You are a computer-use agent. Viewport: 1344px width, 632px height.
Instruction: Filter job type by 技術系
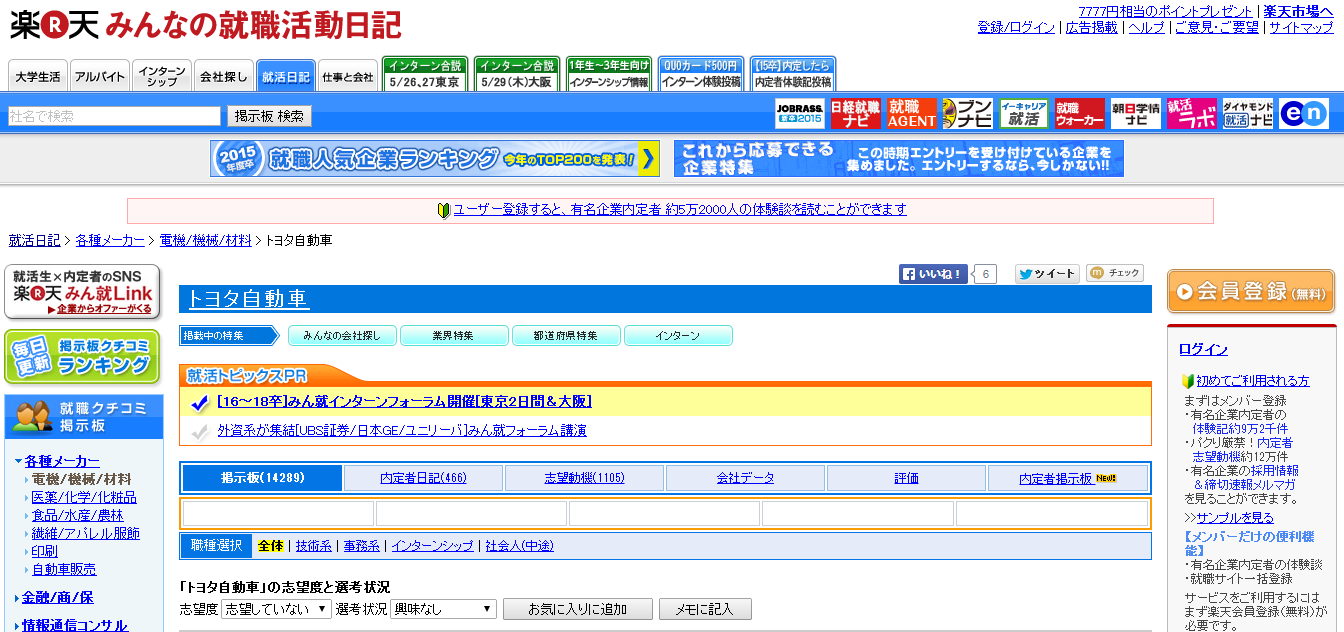point(314,546)
